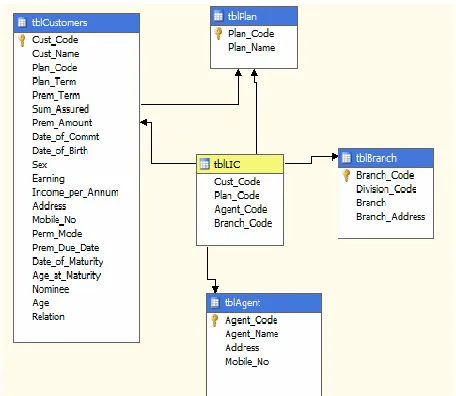Select Branch_Code column in tblBranch
Screen dimensions: 456x396
[x=386, y=175]
